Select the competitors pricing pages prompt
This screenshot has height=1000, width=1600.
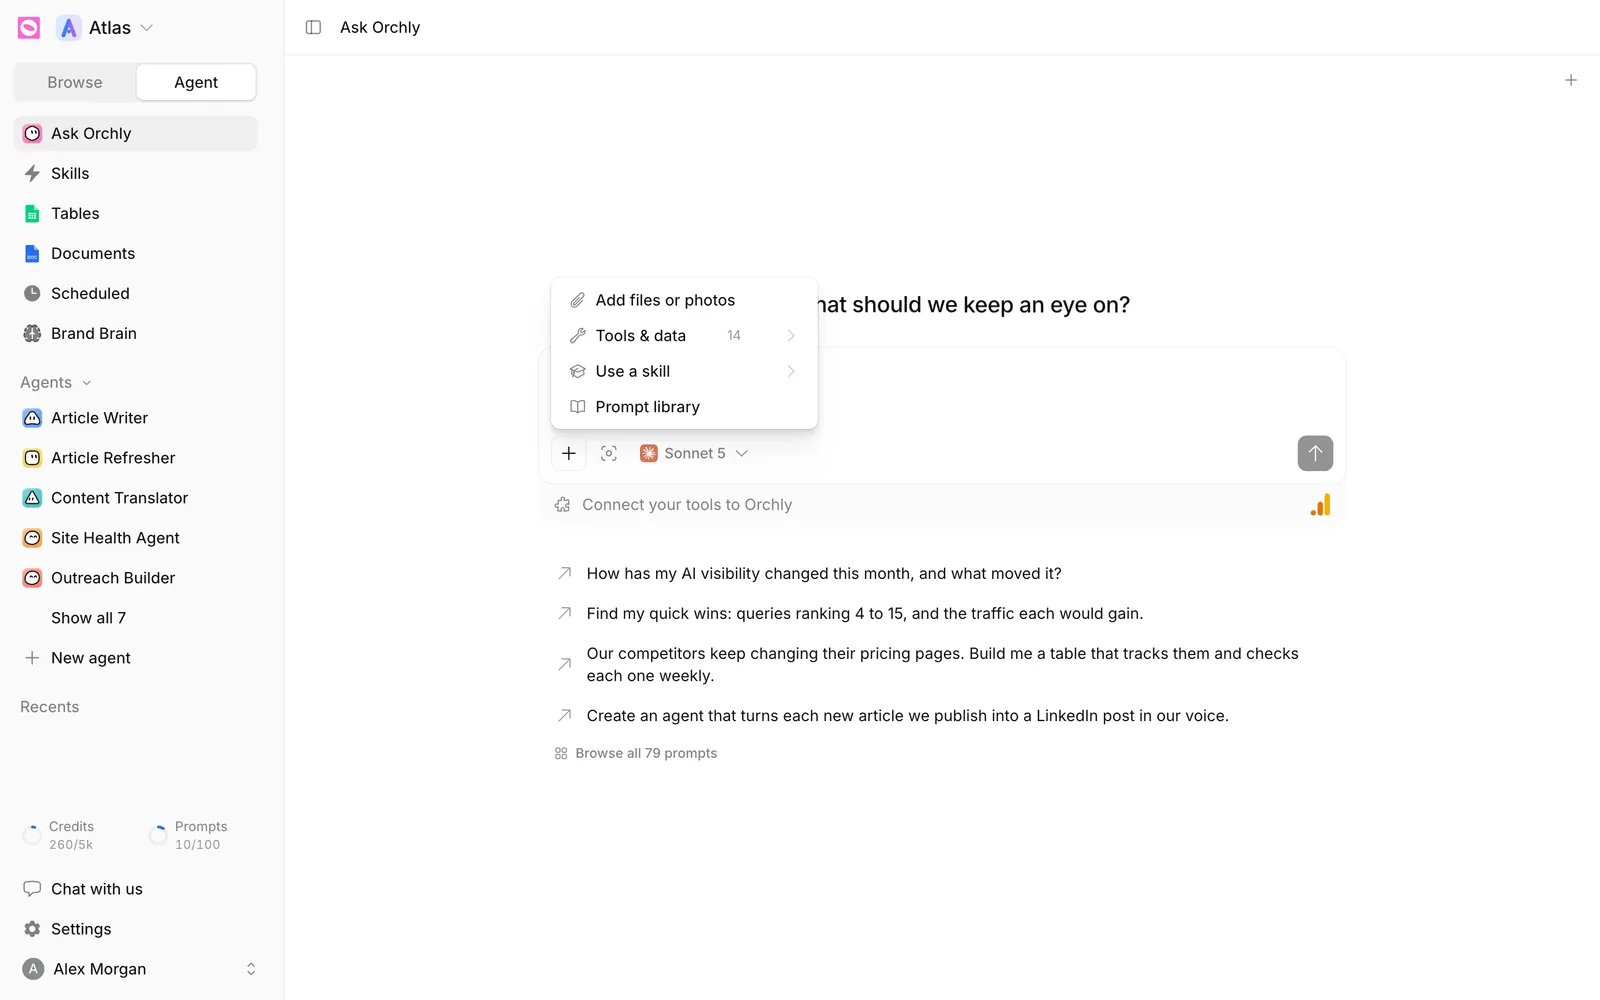pyautogui.click(x=942, y=665)
